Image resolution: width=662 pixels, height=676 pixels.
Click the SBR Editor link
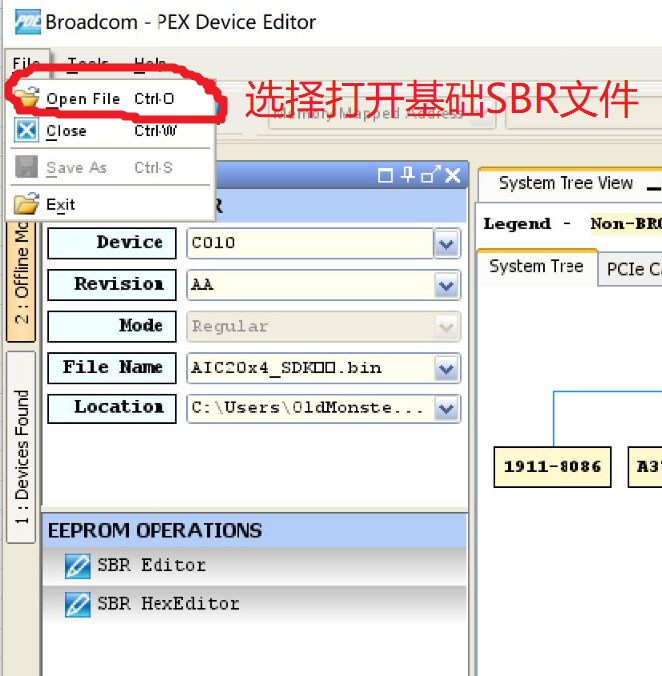pos(152,565)
